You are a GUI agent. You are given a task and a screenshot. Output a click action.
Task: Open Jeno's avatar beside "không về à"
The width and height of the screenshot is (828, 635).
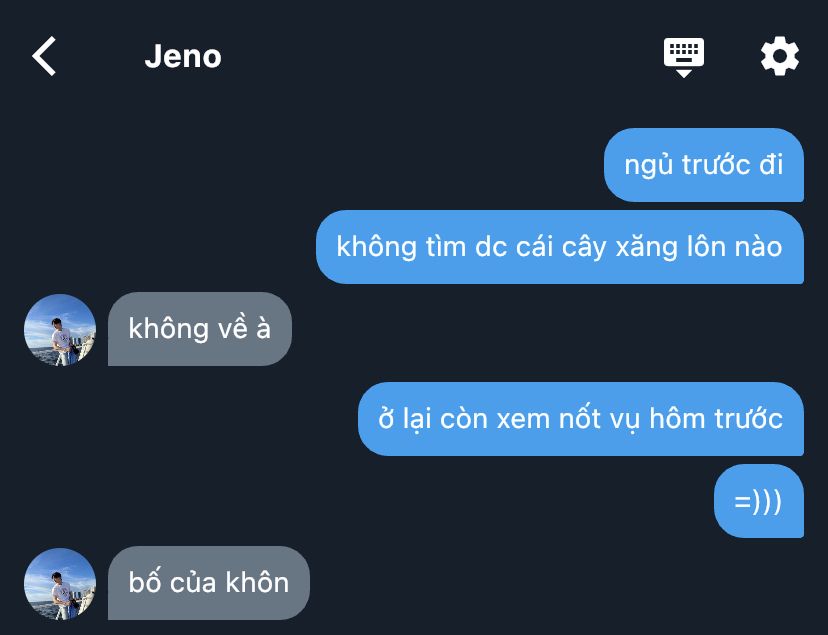(x=60, y=330)
